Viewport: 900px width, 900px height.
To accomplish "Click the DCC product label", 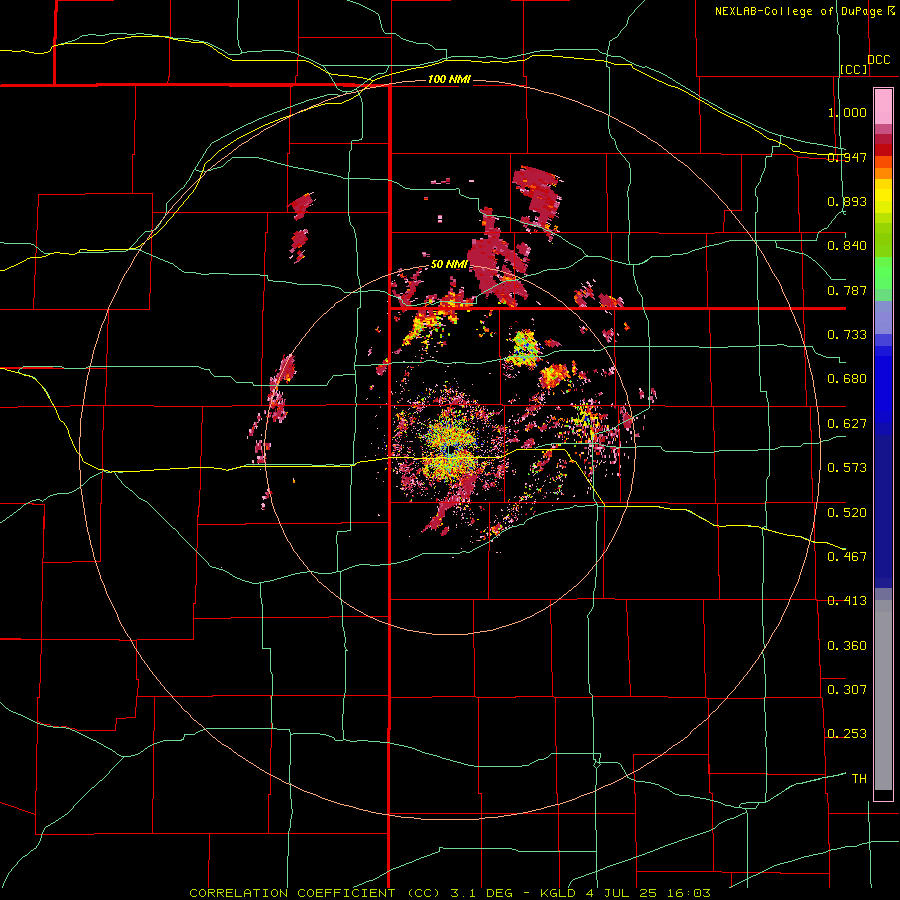I will pyautogui.click(x=878, y=60).
